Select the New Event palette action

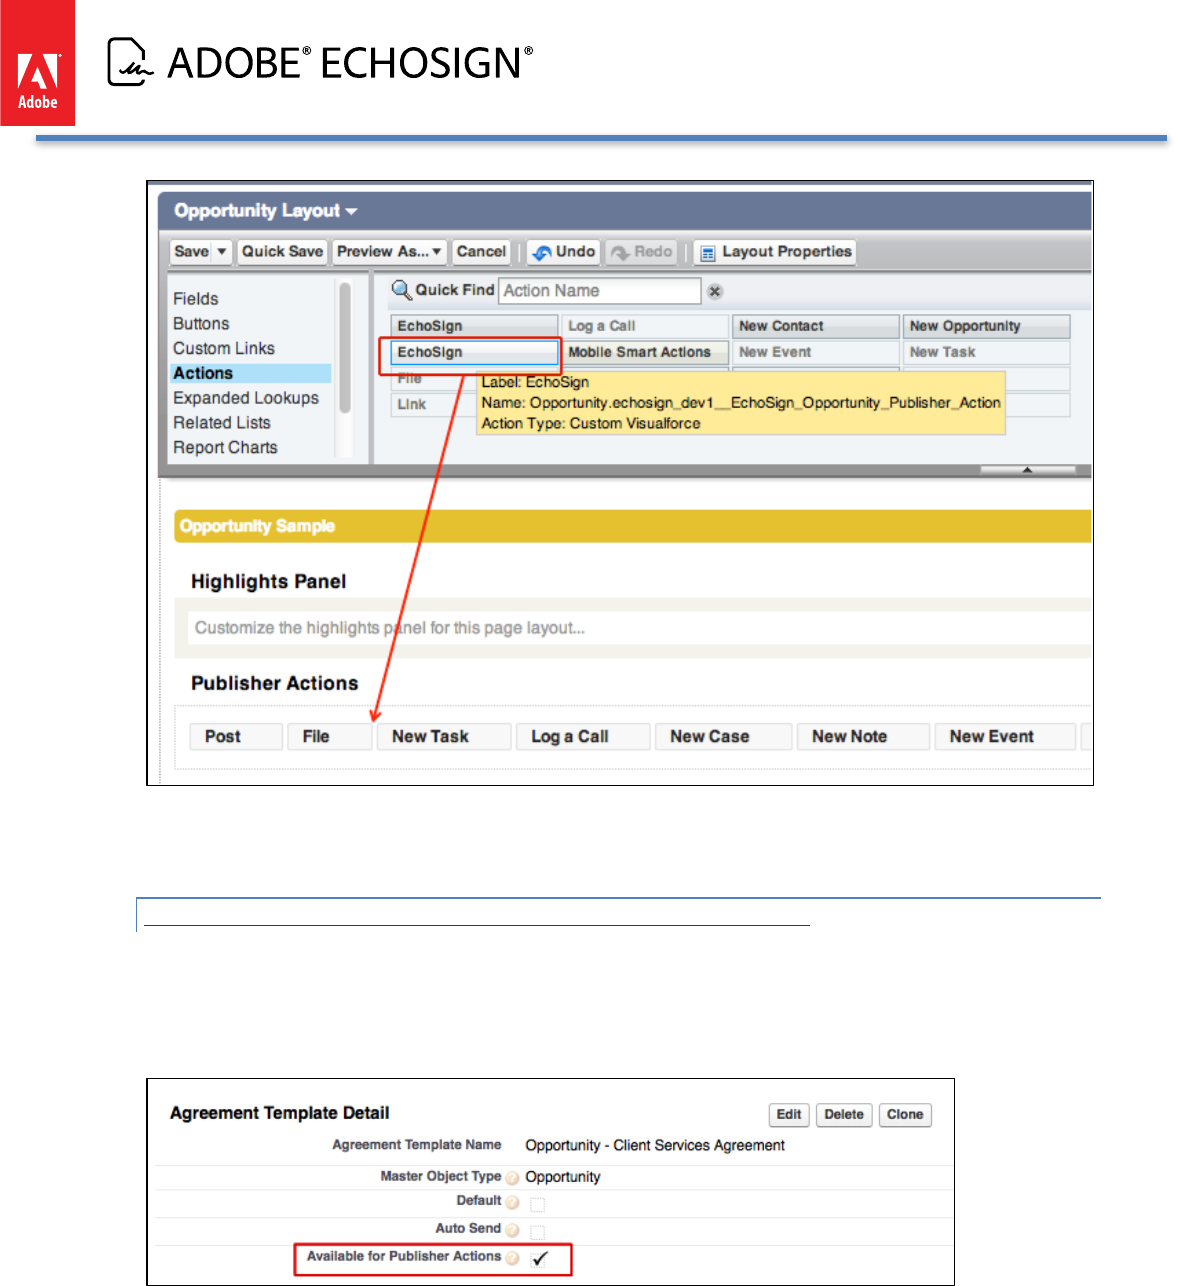click(816, 352)
